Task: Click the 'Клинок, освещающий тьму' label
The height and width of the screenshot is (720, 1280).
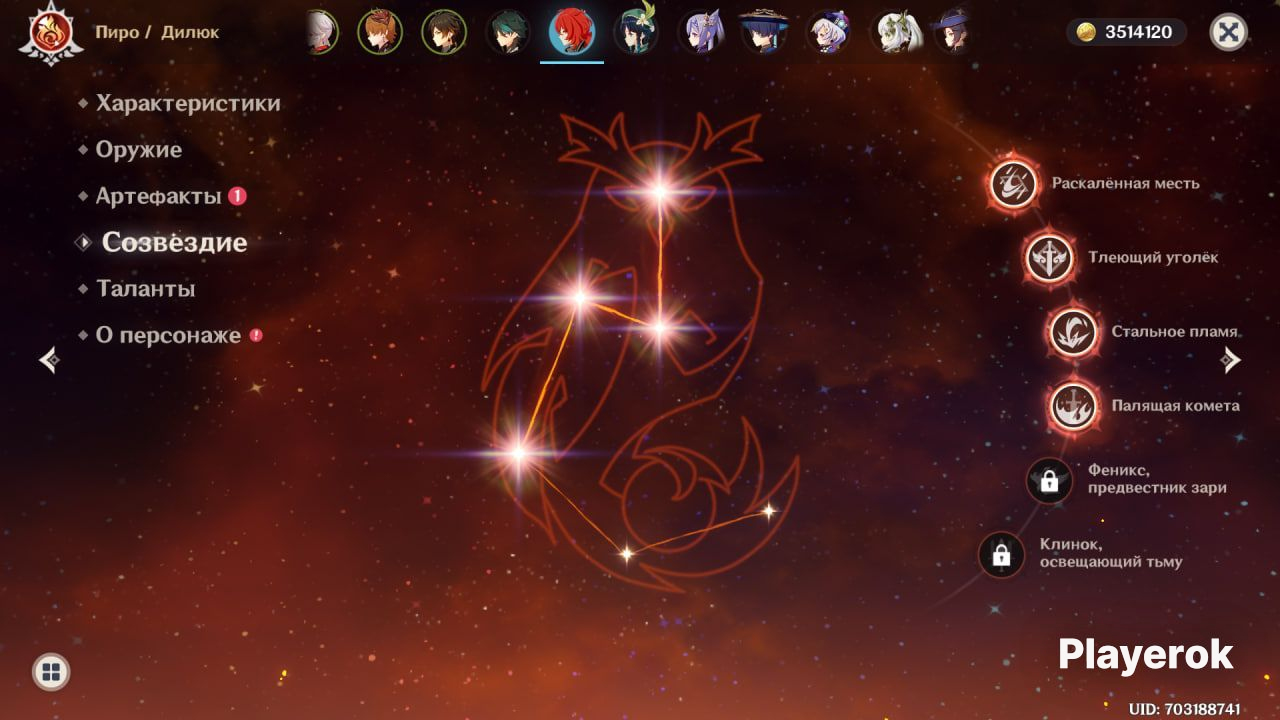Action: pyautogui.click(x=1111, y=553)
